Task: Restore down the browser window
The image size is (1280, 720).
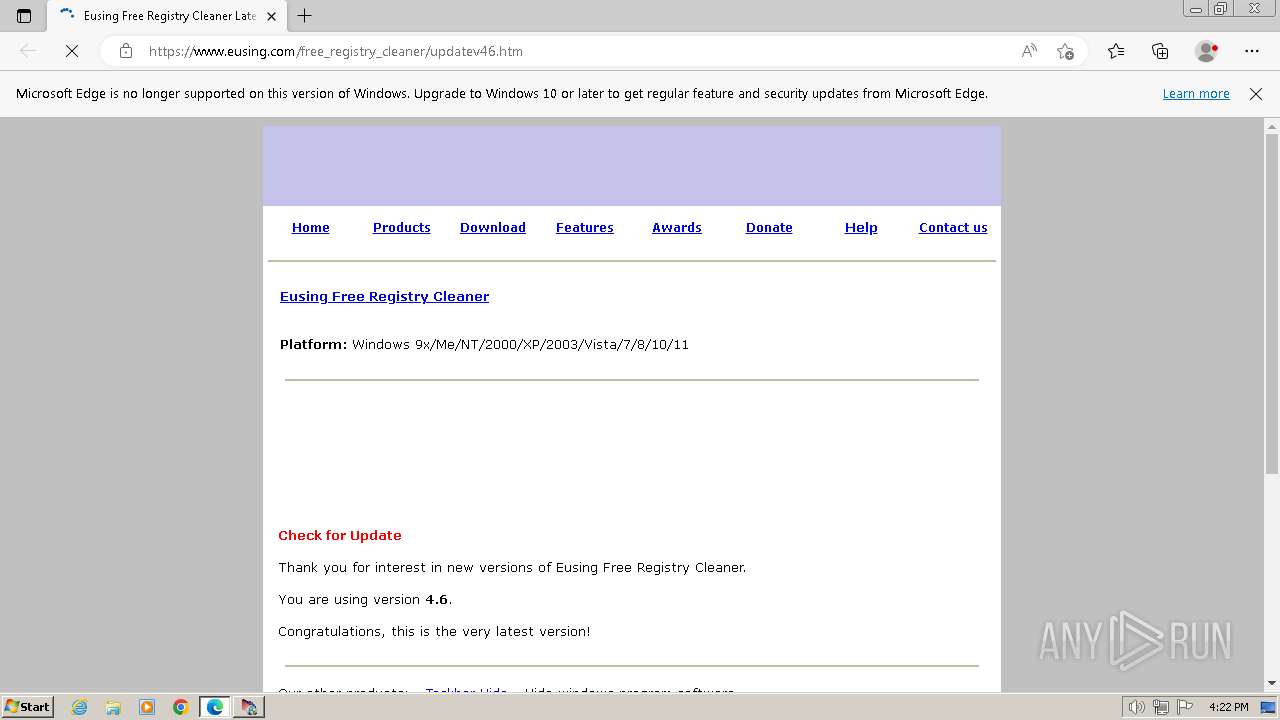Action: pos(1220,9)
